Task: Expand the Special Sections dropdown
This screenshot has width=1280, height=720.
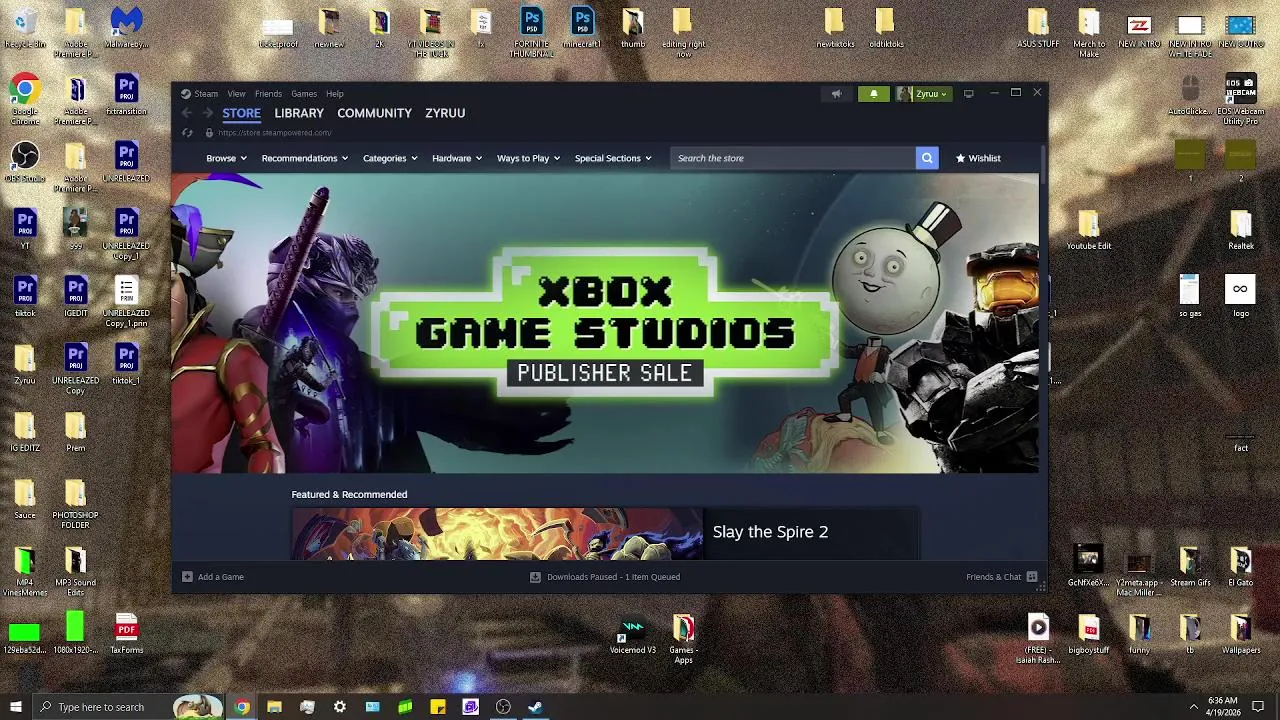Action: pyautogui.click(x=612, y=158)
